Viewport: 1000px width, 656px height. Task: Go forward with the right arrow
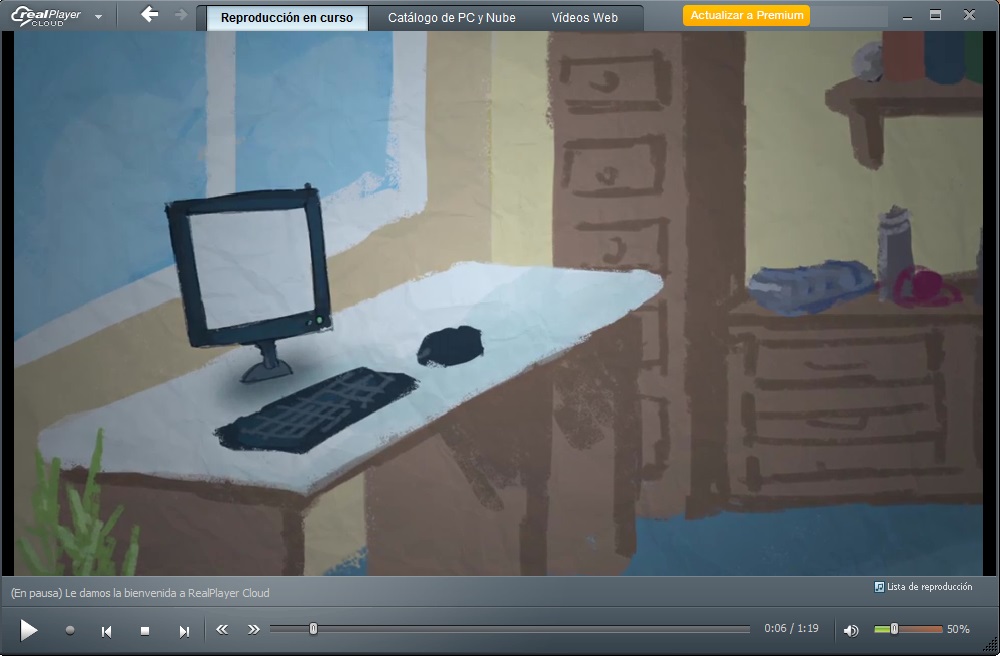pos(181,15)
